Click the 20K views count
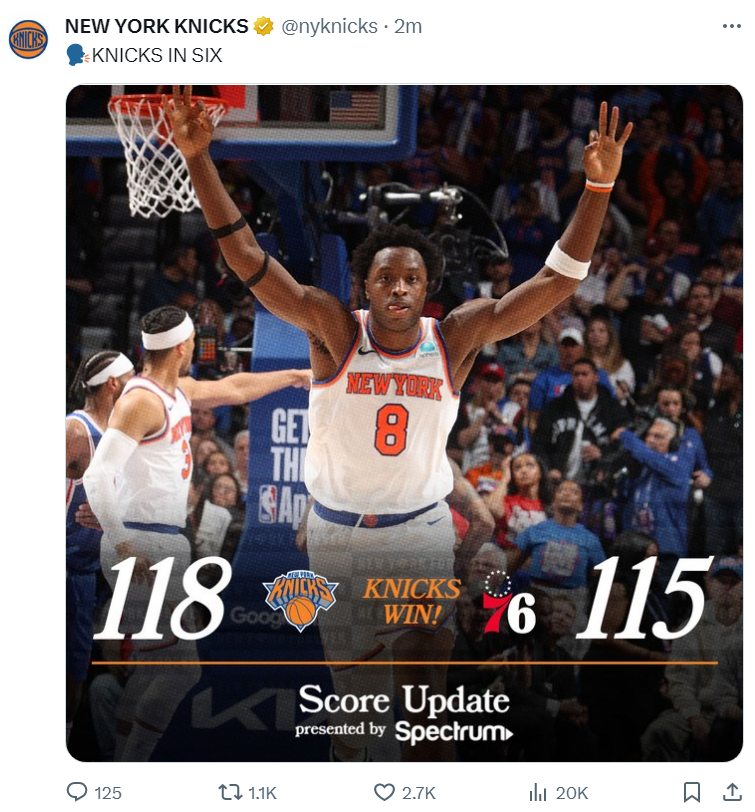Image resolution: width=755 pixels, height=812 pixels. tap(572, 793)
